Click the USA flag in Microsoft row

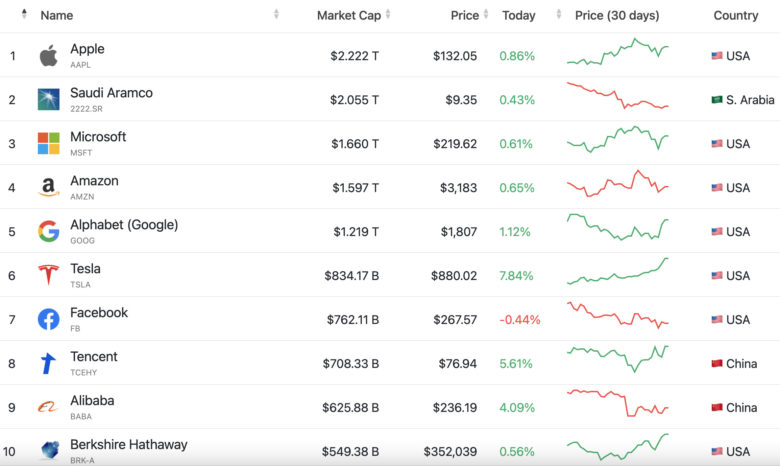click(717, 144)
